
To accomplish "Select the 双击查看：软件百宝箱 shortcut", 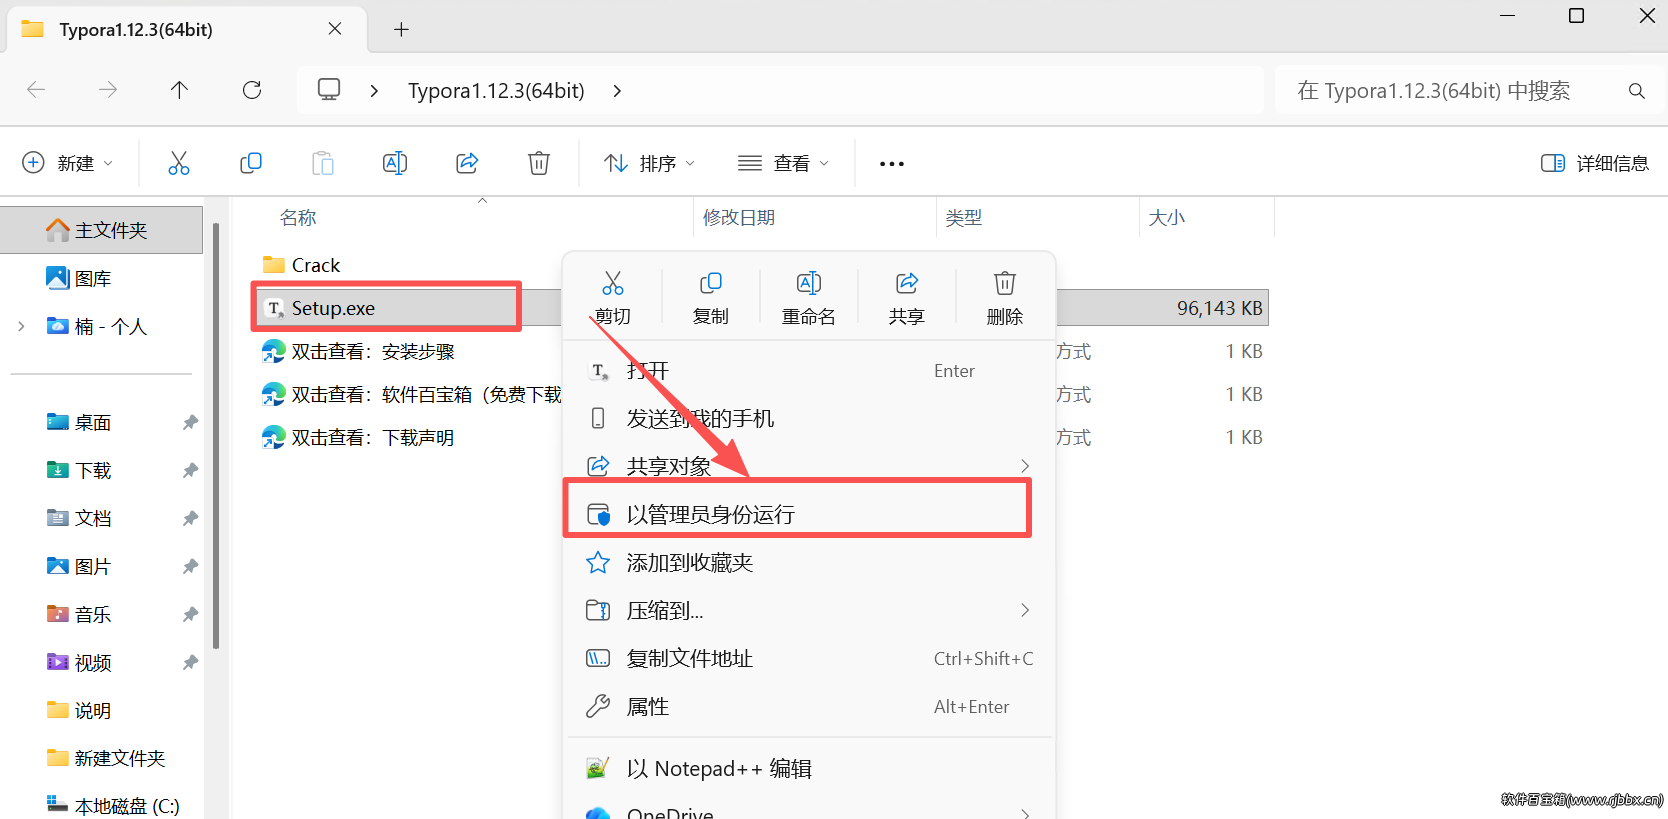I will tap(410, 395).
